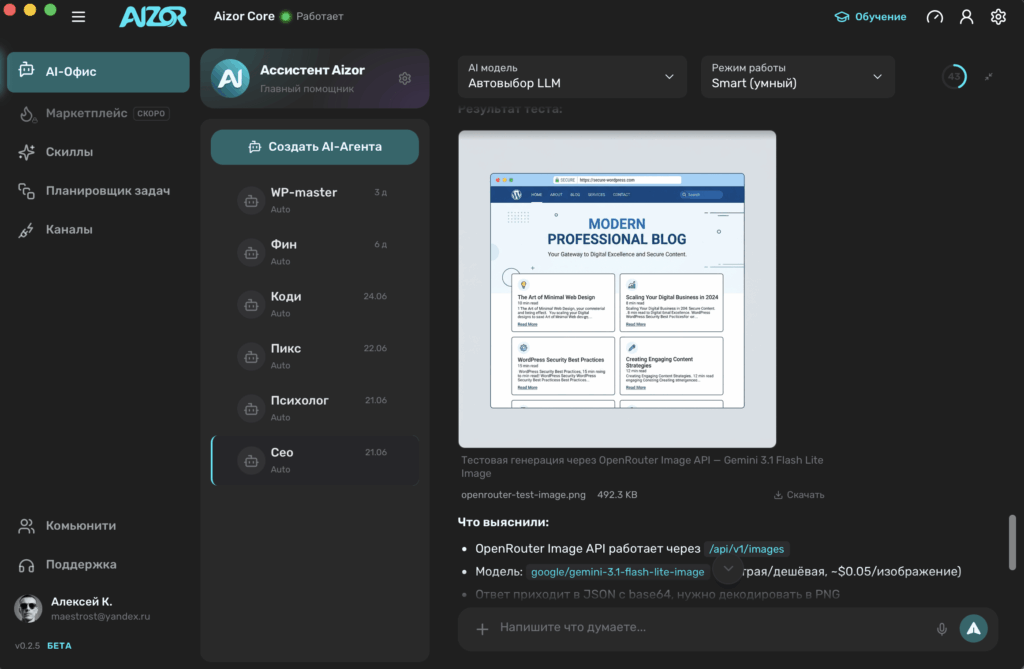The image size is (1024, 669).
Task: Click the microphone icon in input
Action: (942, 628)
